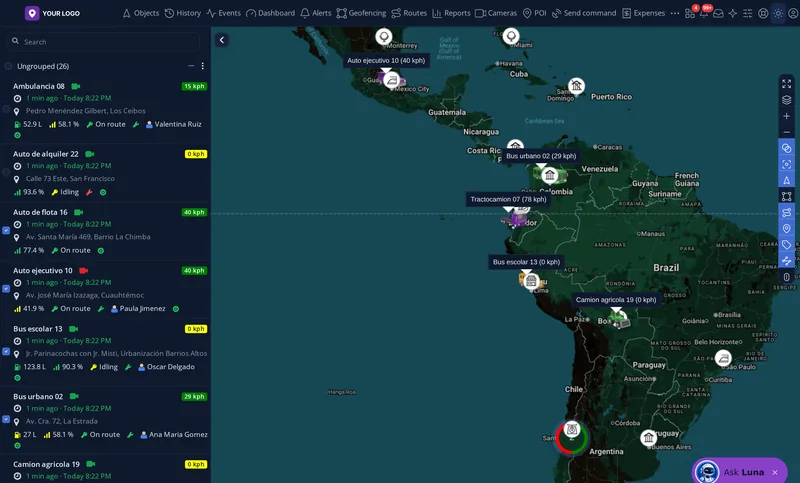Open Ambulancia 08 camera icon
This screenshot has height=483, width=800.
[76, 86]
